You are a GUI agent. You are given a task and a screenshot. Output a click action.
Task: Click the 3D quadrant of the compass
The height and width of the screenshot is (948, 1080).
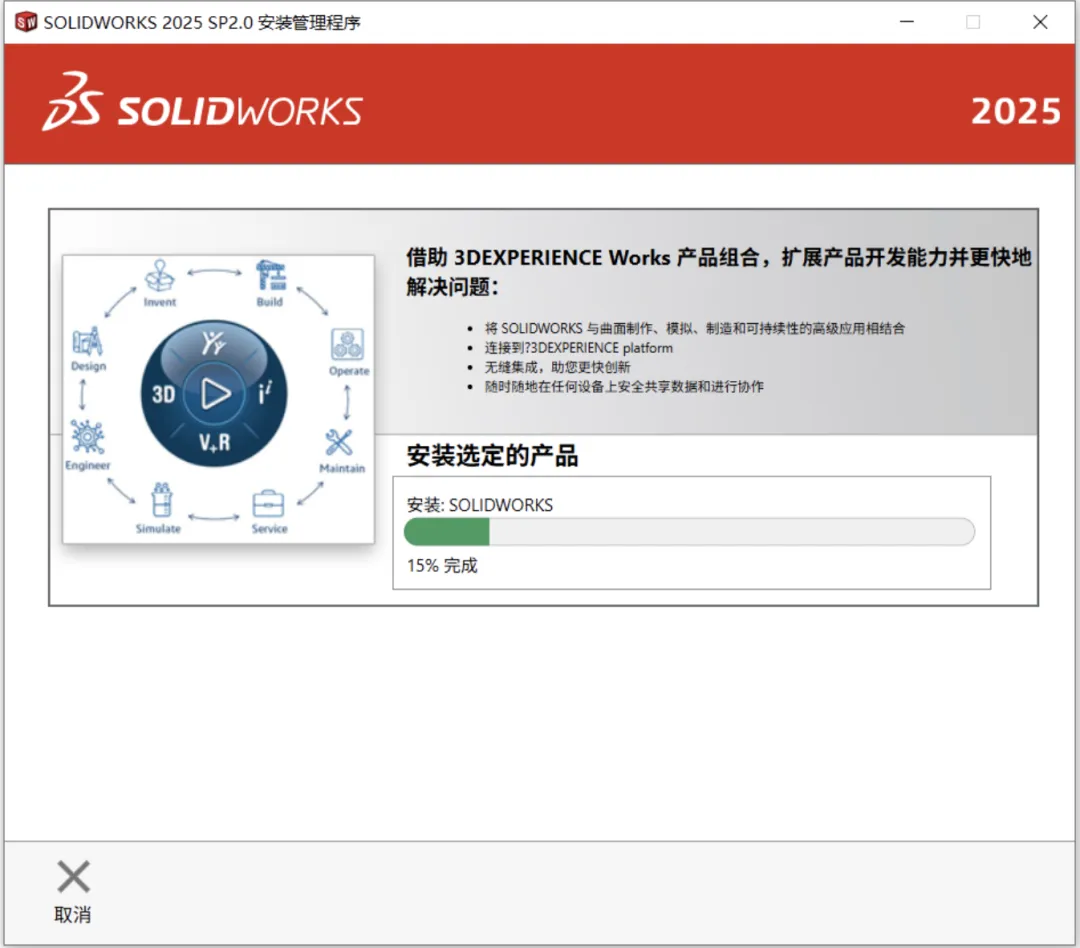[164, 395]
